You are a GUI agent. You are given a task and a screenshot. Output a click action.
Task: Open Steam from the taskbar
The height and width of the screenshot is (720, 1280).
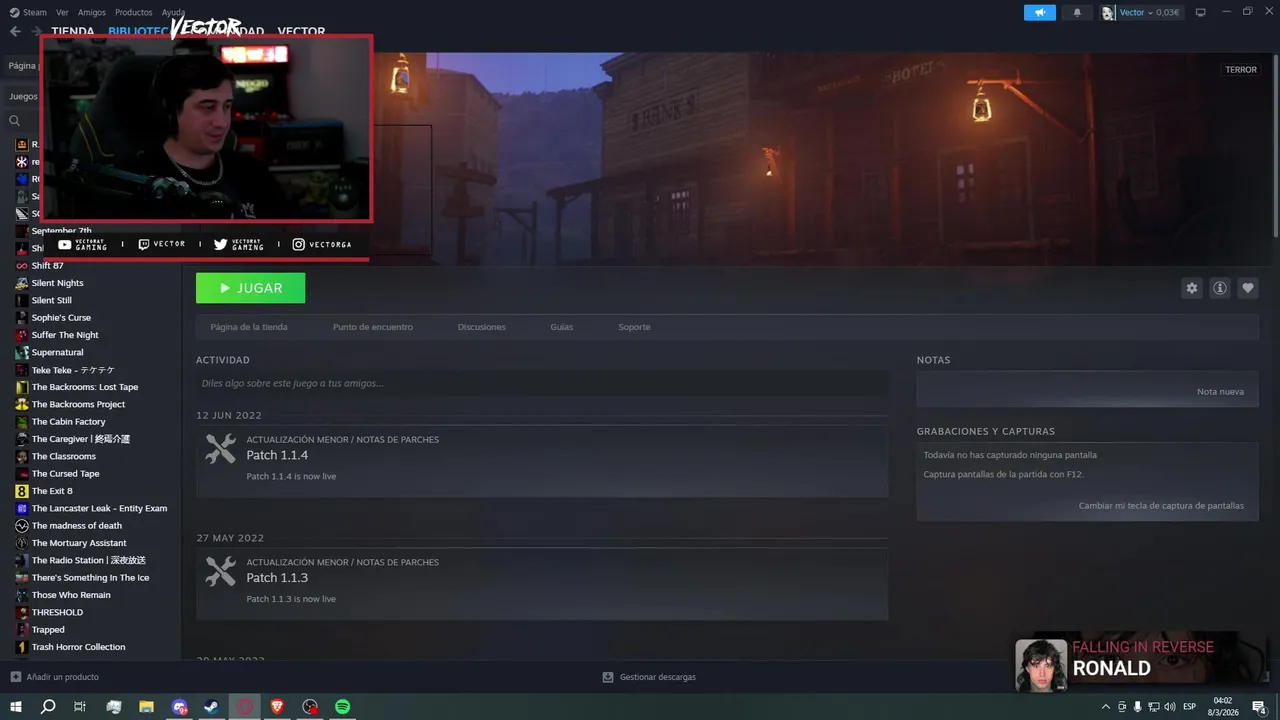click(212, 706)
